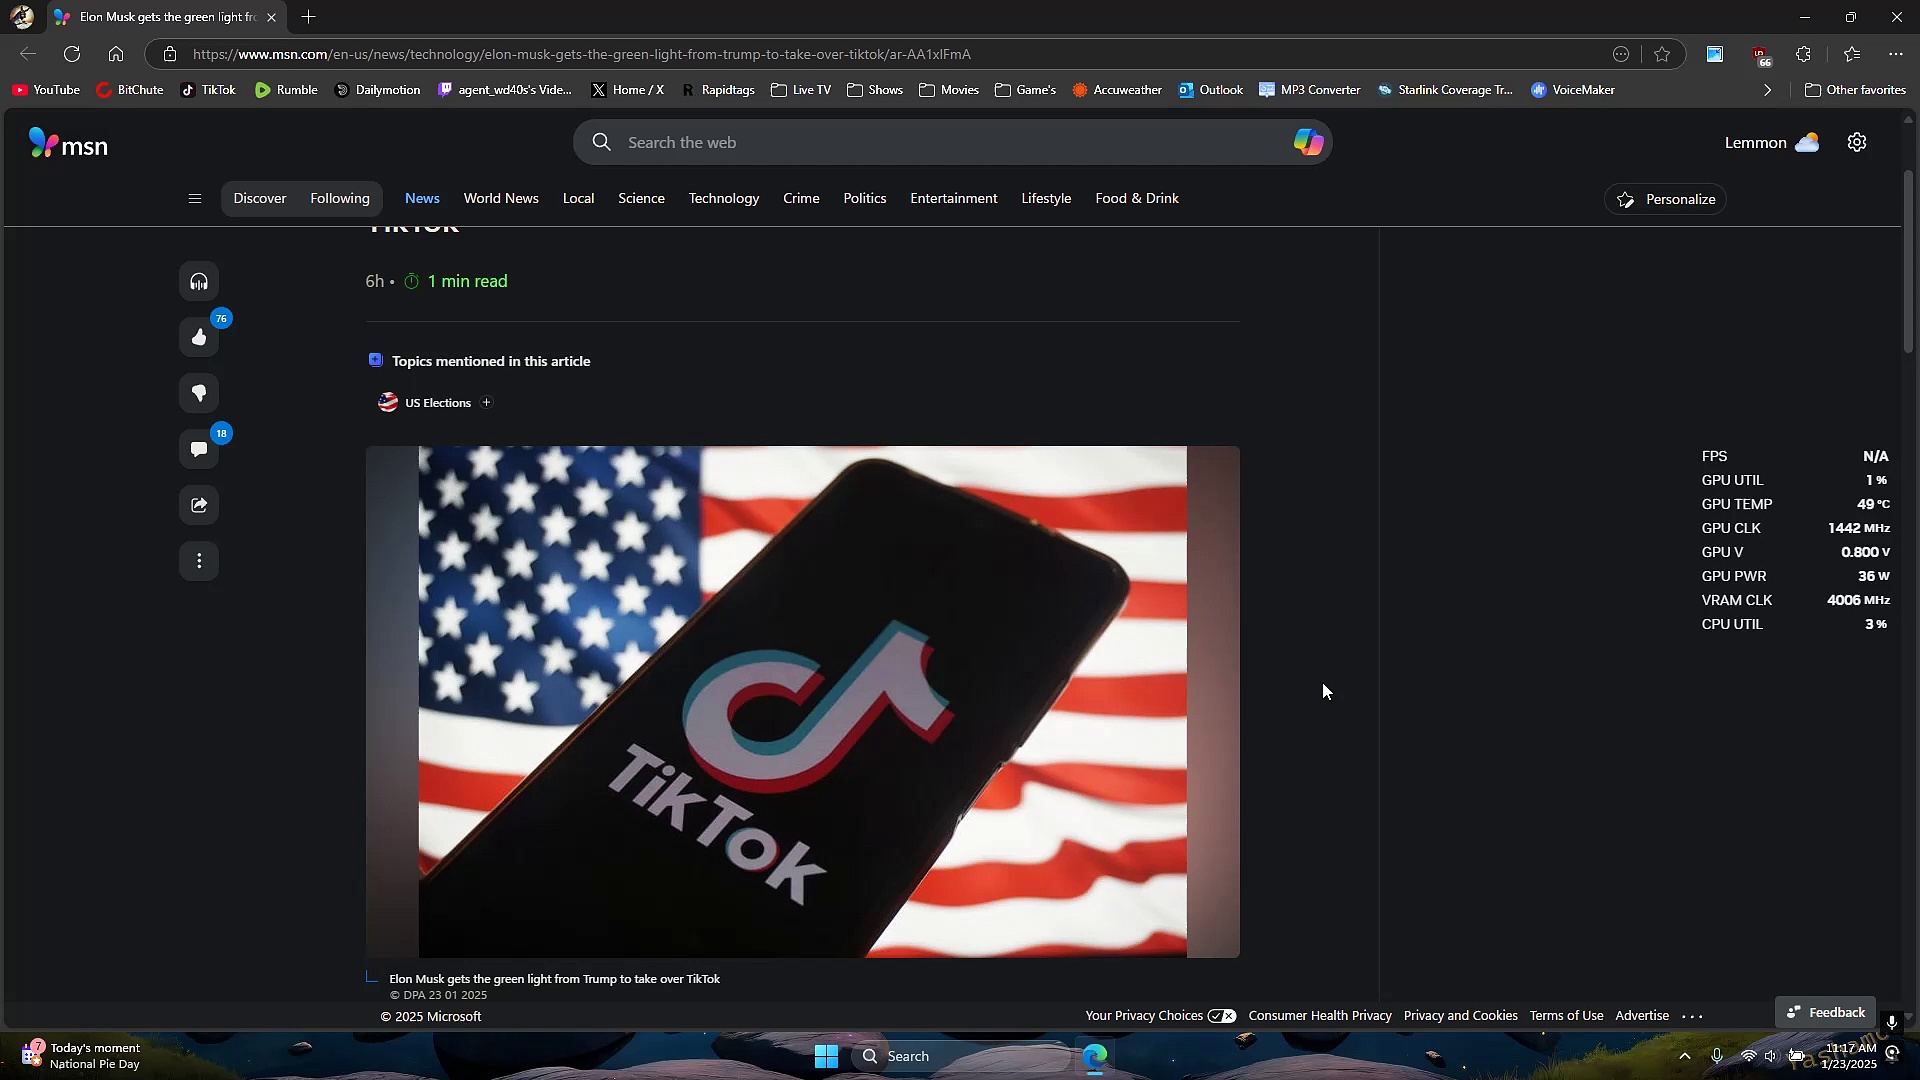Image resolution: width=1920 pixels, height=1080 pixels.
Task: Select News navigation tab
Action: 422,199
